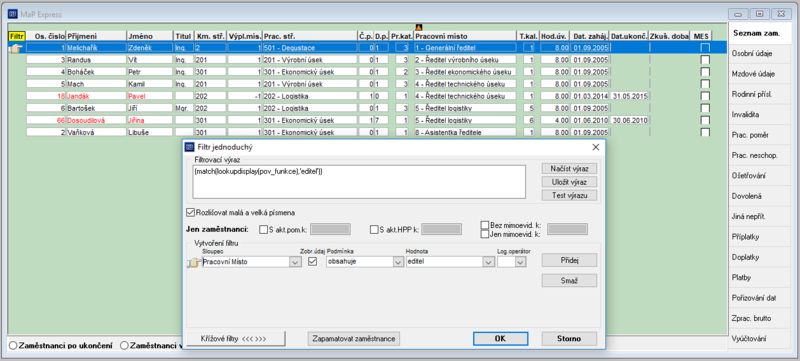
Task: Expand the Log.operátor dropdown
Action: click(x=520, y=262)
